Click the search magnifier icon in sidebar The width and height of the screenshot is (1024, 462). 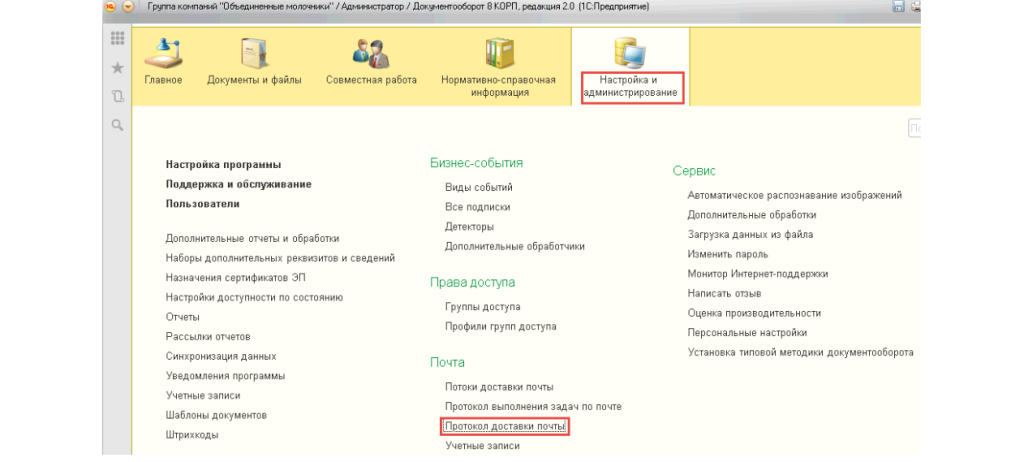point(117,125)
